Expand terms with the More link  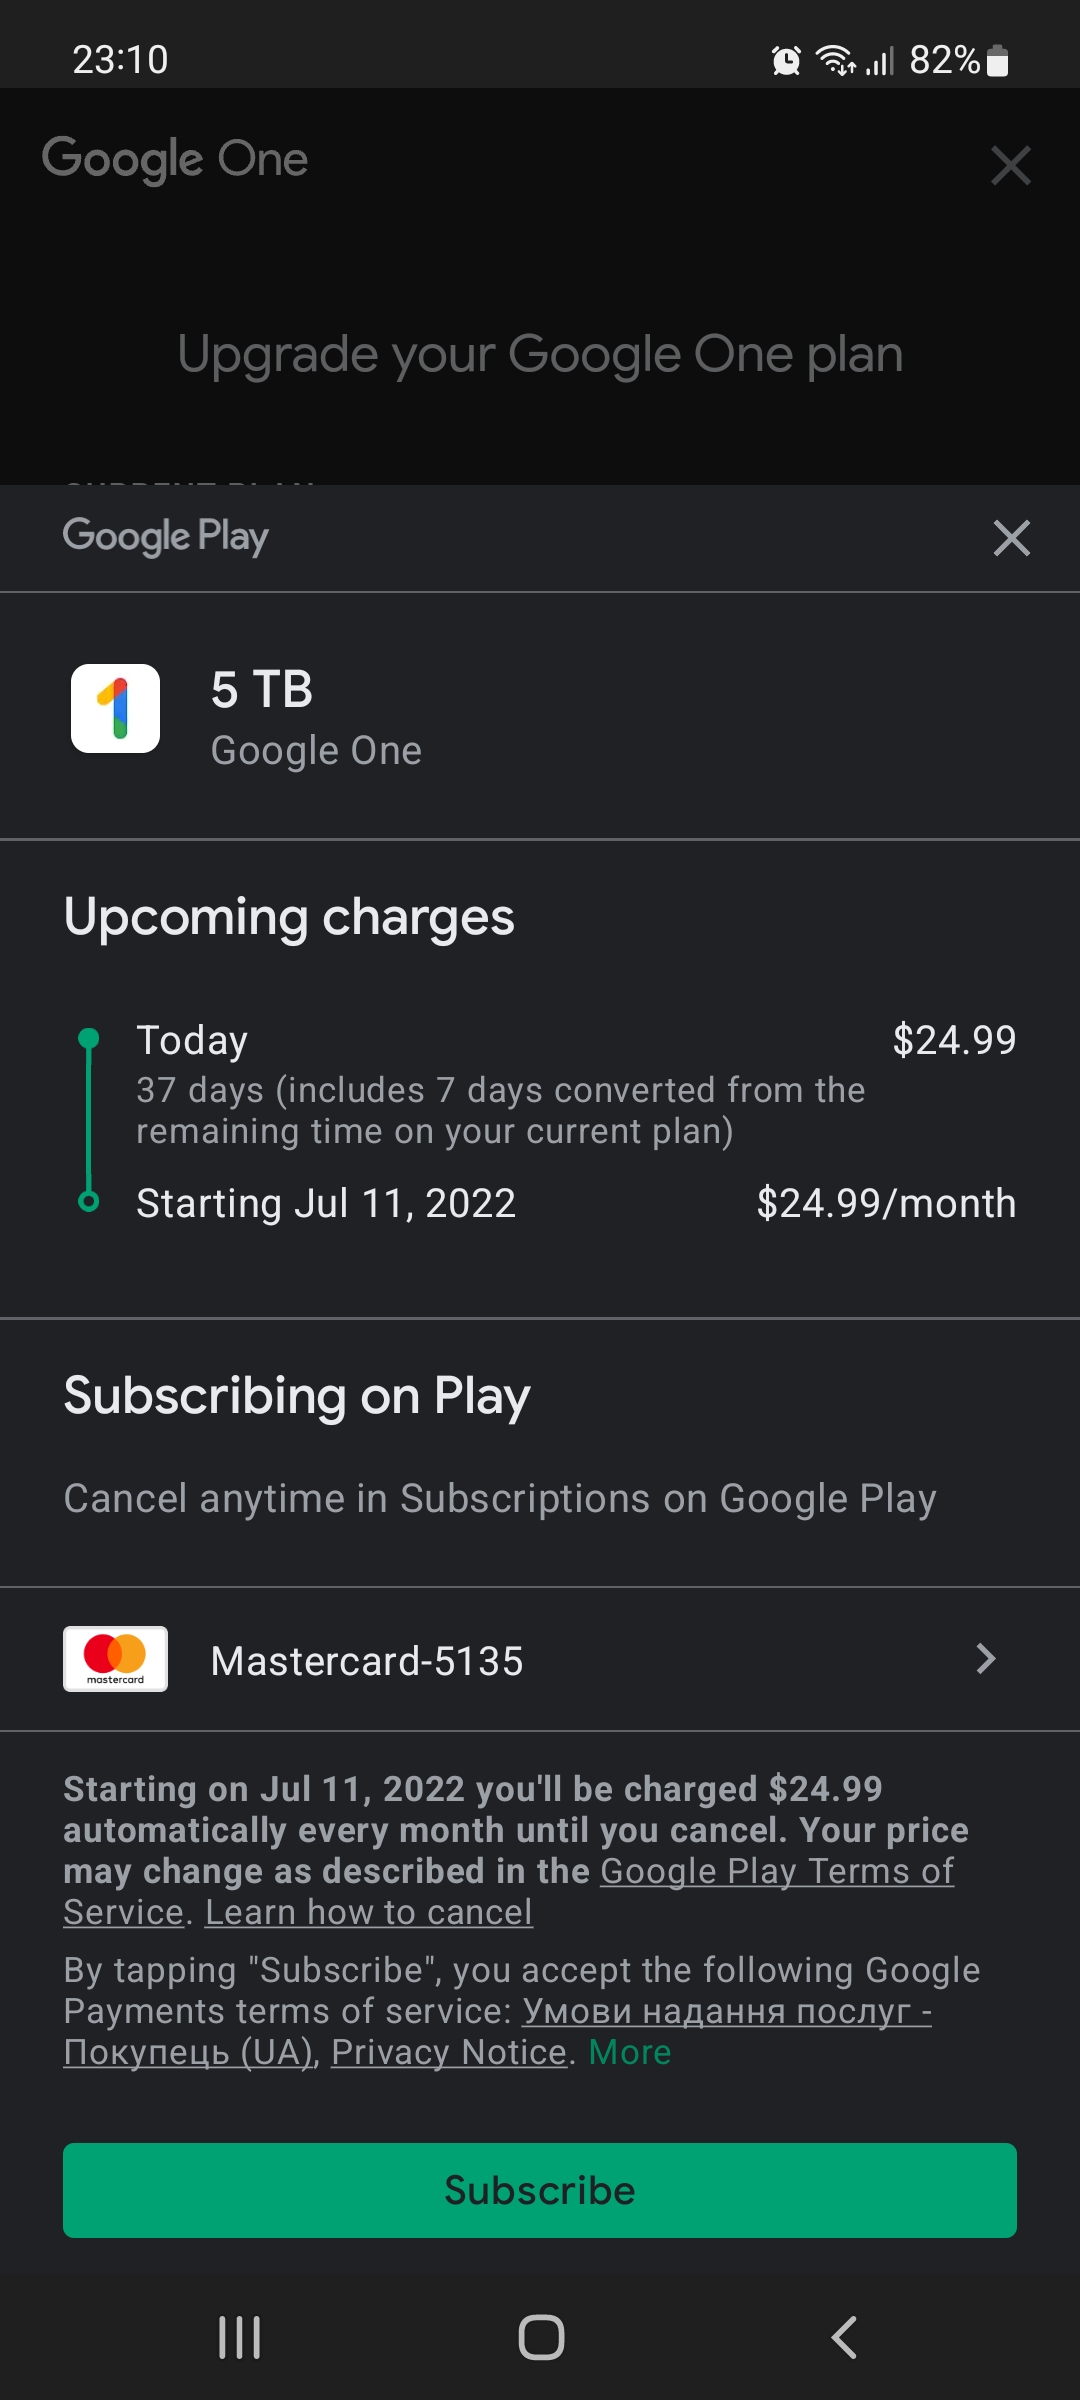click(630, 2052)
